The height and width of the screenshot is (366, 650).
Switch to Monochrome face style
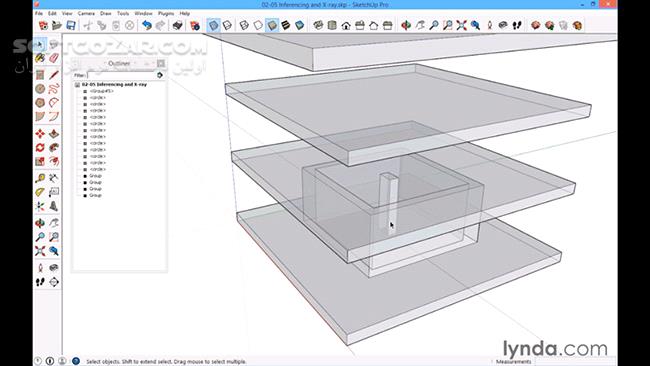click(299, 25)
